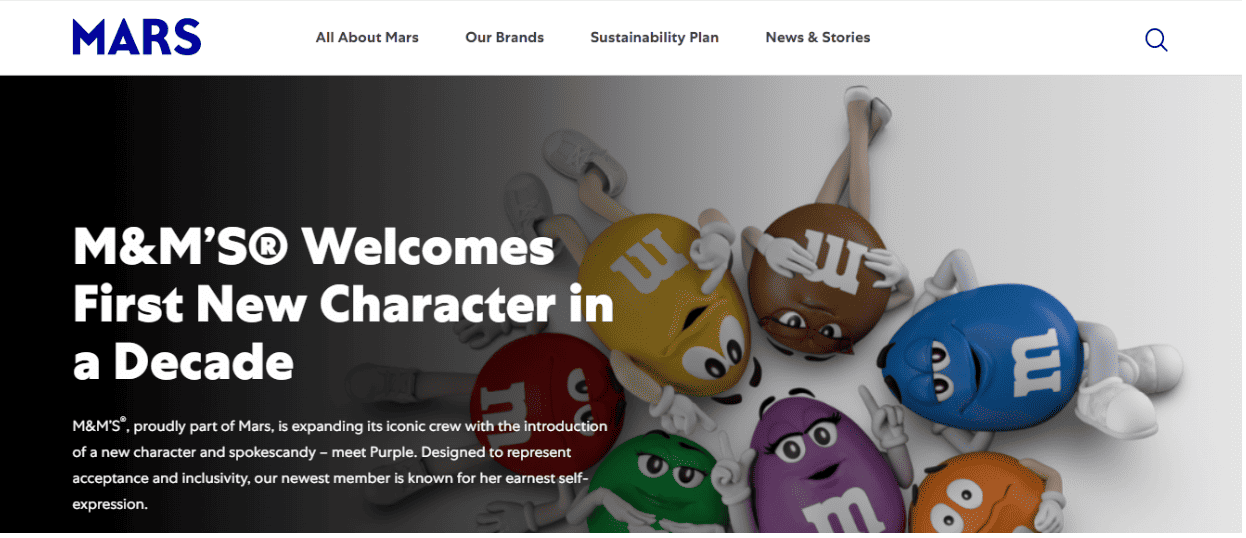
Task: Open the All About Mars menu
Action: tap(367, 38)
